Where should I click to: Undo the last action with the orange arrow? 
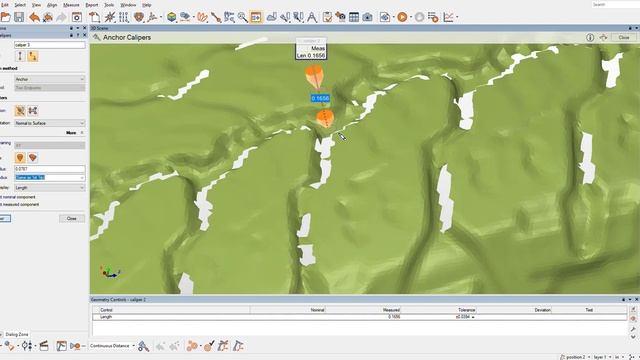(x=34, y=17)
